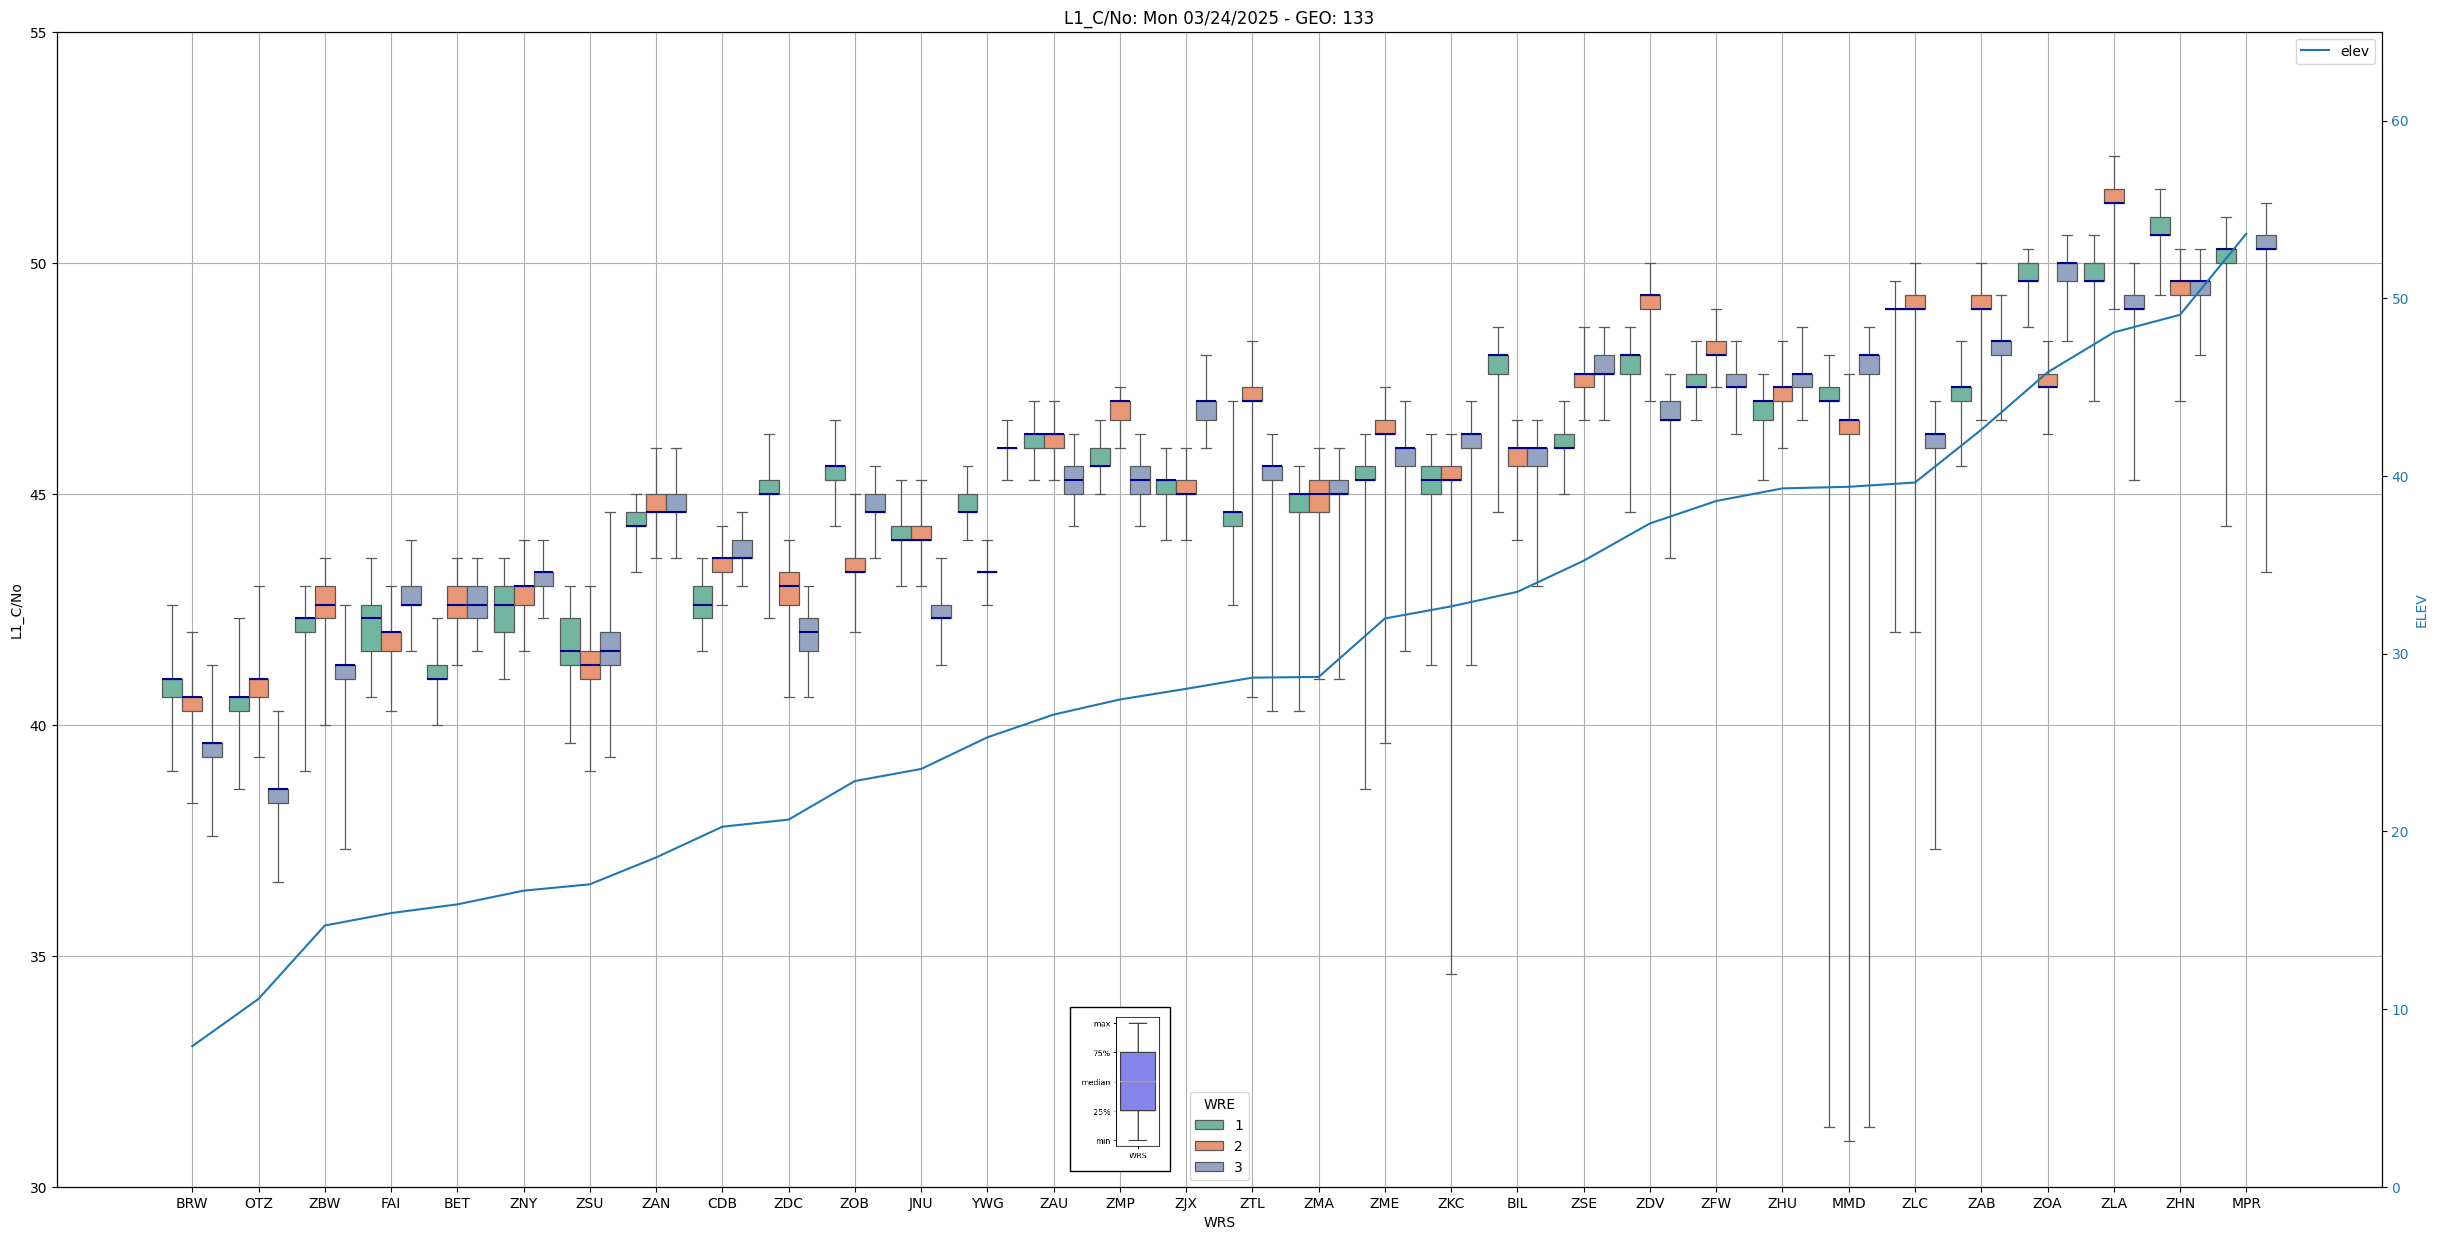This screenshot has width=2438, height=1240.
Task: Click the WRS x-axis title
Action: (x=1218, y=1222)
